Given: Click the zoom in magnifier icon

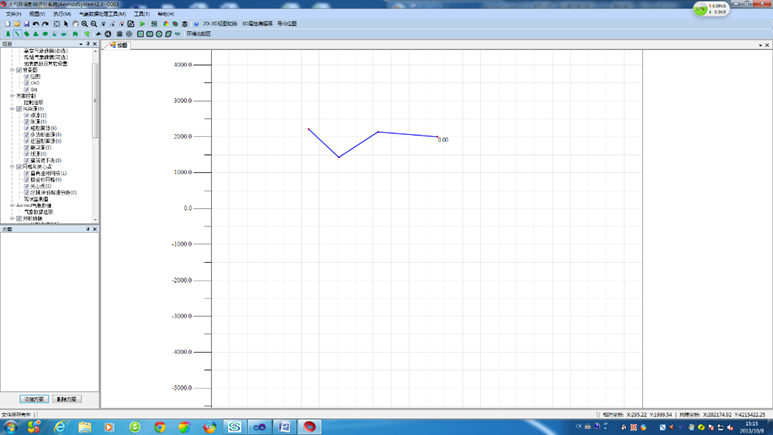Looking at the screenshot, I should click(85, 24).
